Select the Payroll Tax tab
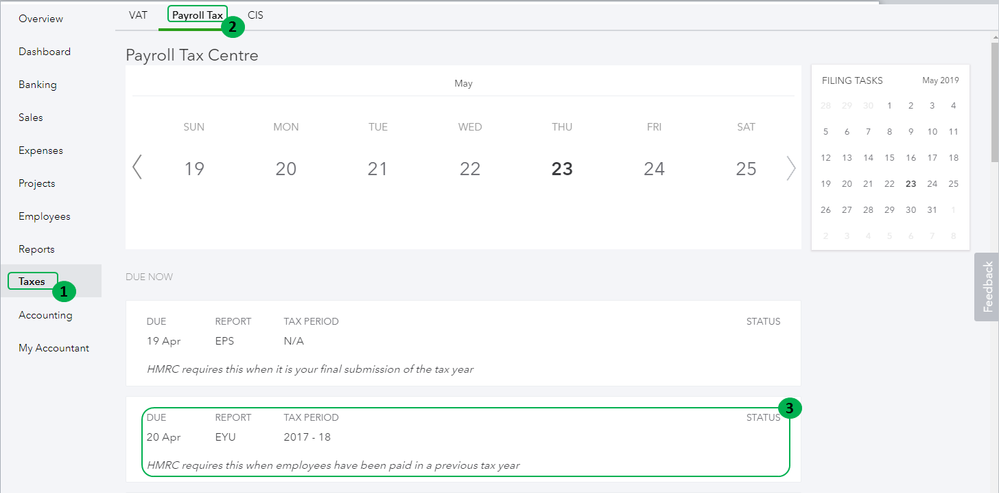 point(197,16)
